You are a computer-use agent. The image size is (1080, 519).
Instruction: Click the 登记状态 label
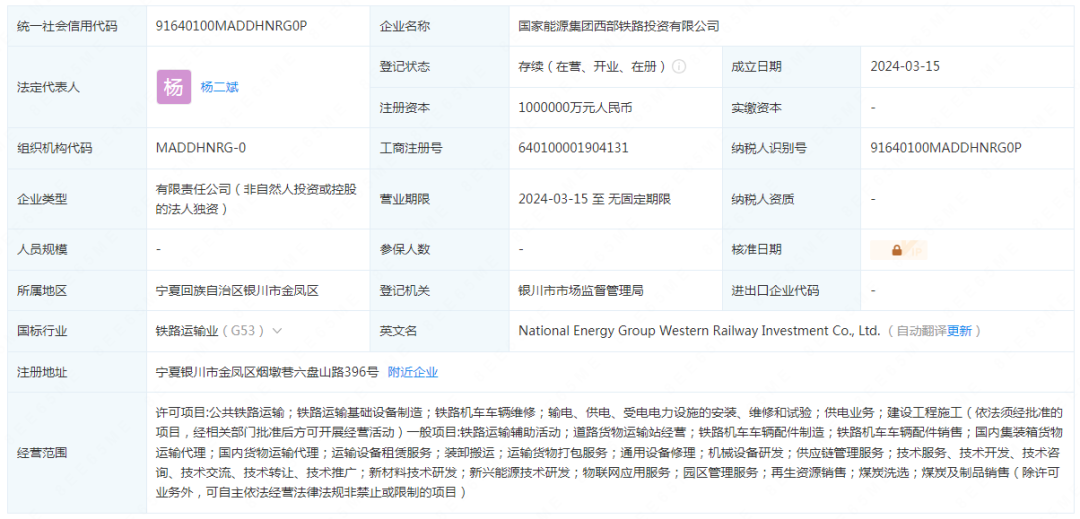click(405, 67)
